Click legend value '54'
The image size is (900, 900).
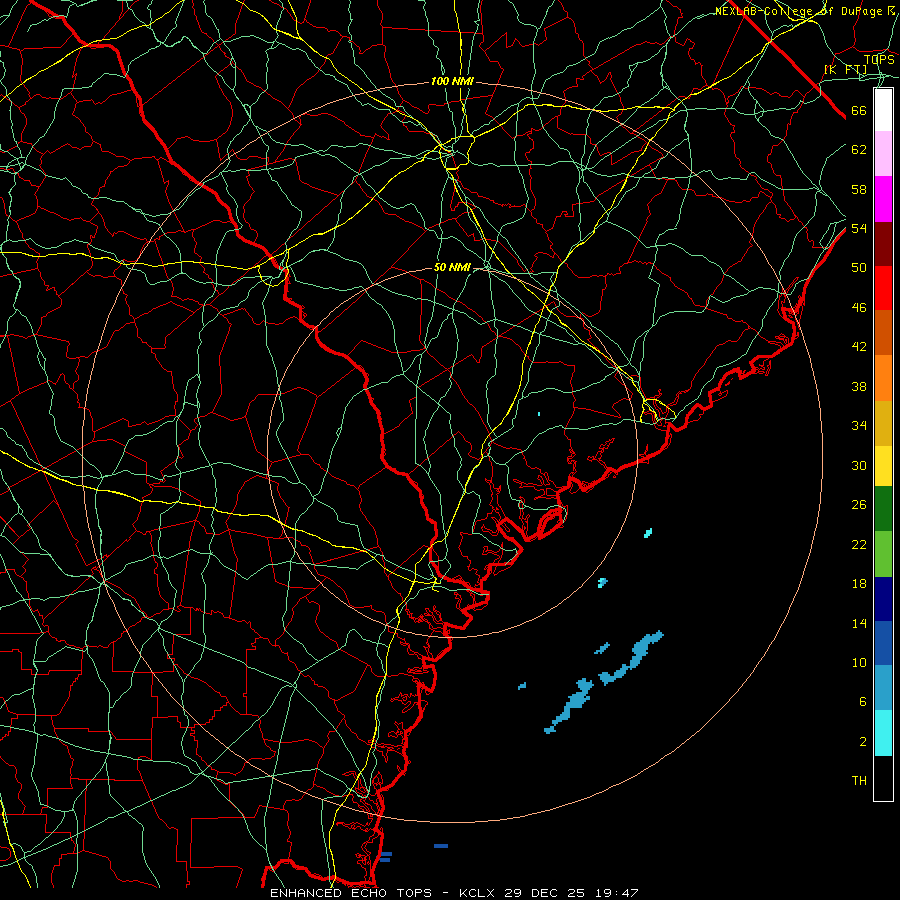click(859, 228)
